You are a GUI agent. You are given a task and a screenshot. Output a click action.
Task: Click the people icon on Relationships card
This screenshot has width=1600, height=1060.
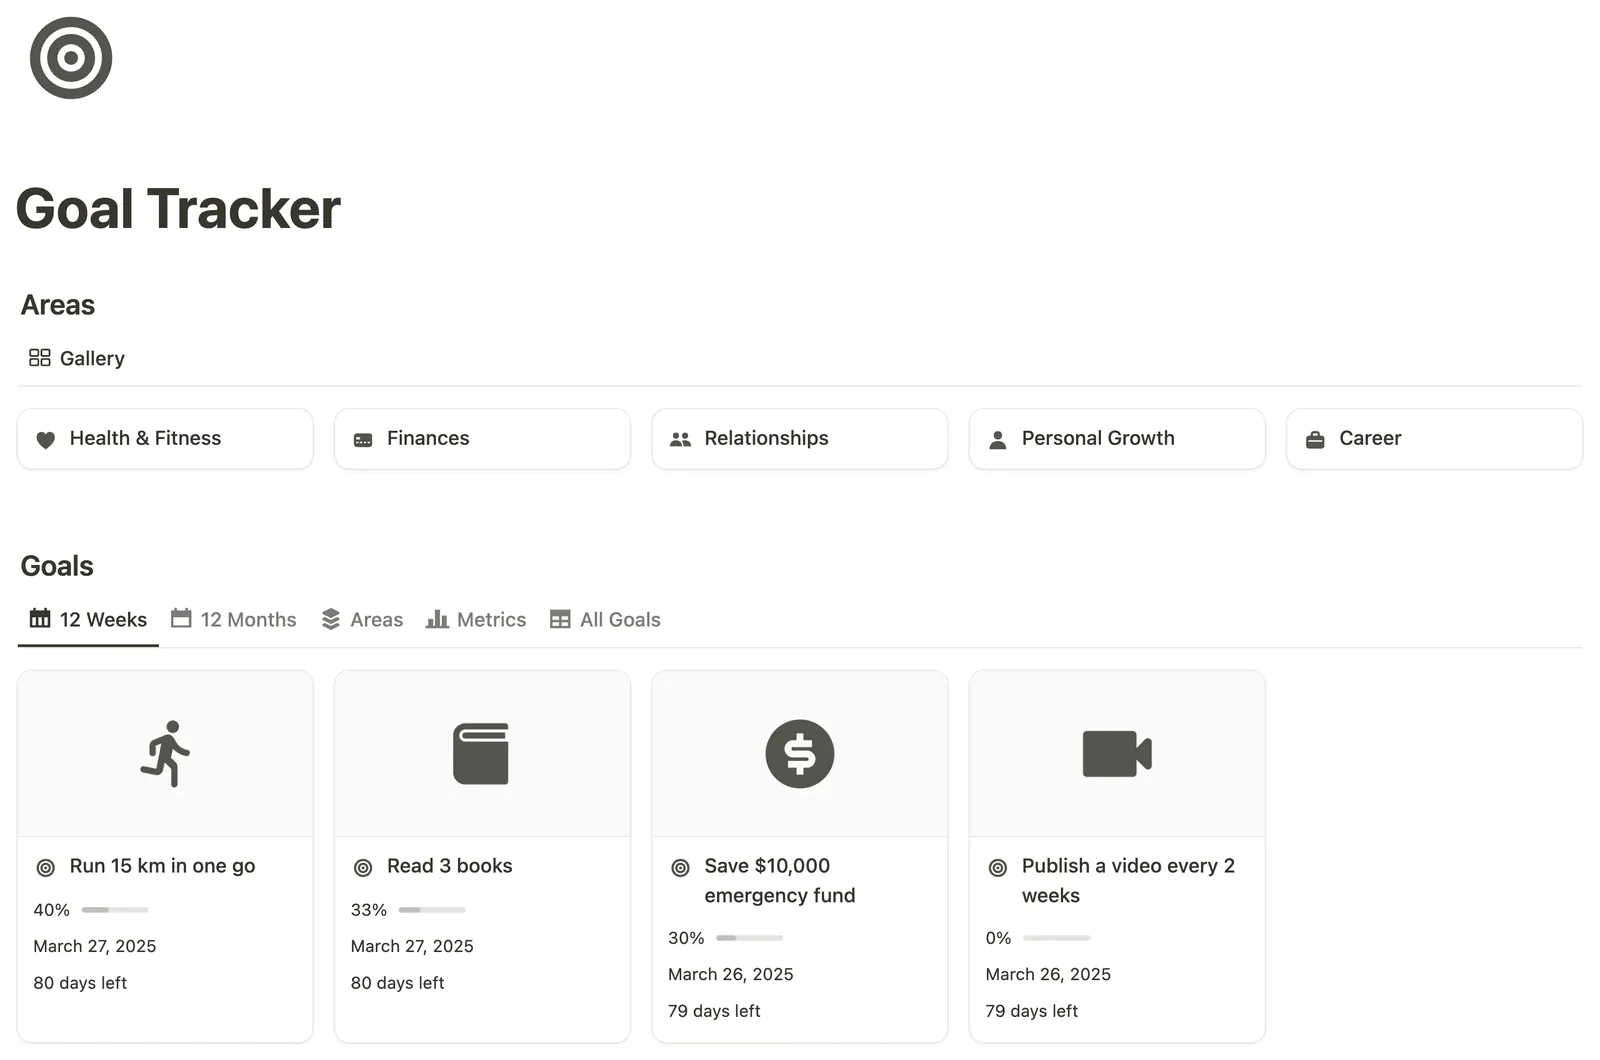tap(680, 439)
